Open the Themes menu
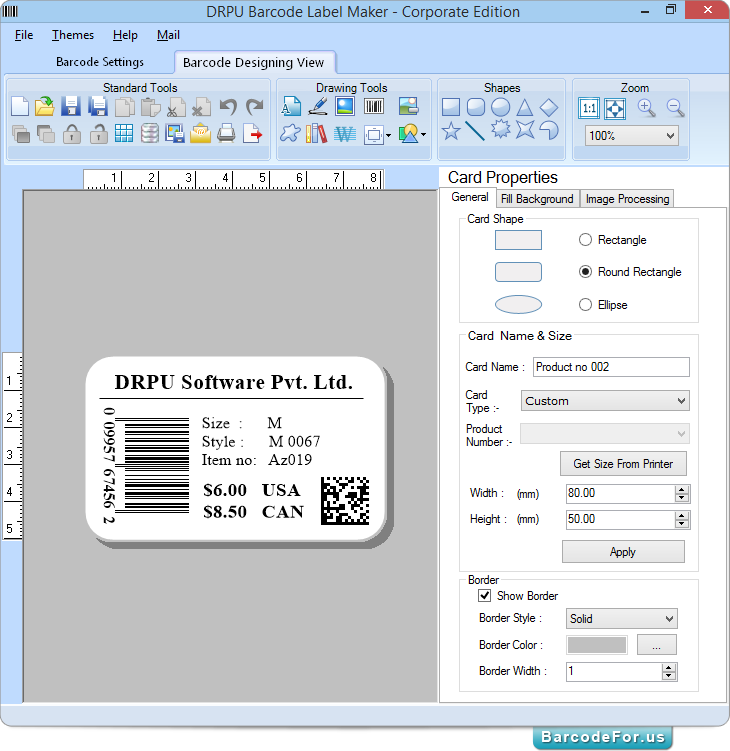The image size is (730, 751). 73,35
